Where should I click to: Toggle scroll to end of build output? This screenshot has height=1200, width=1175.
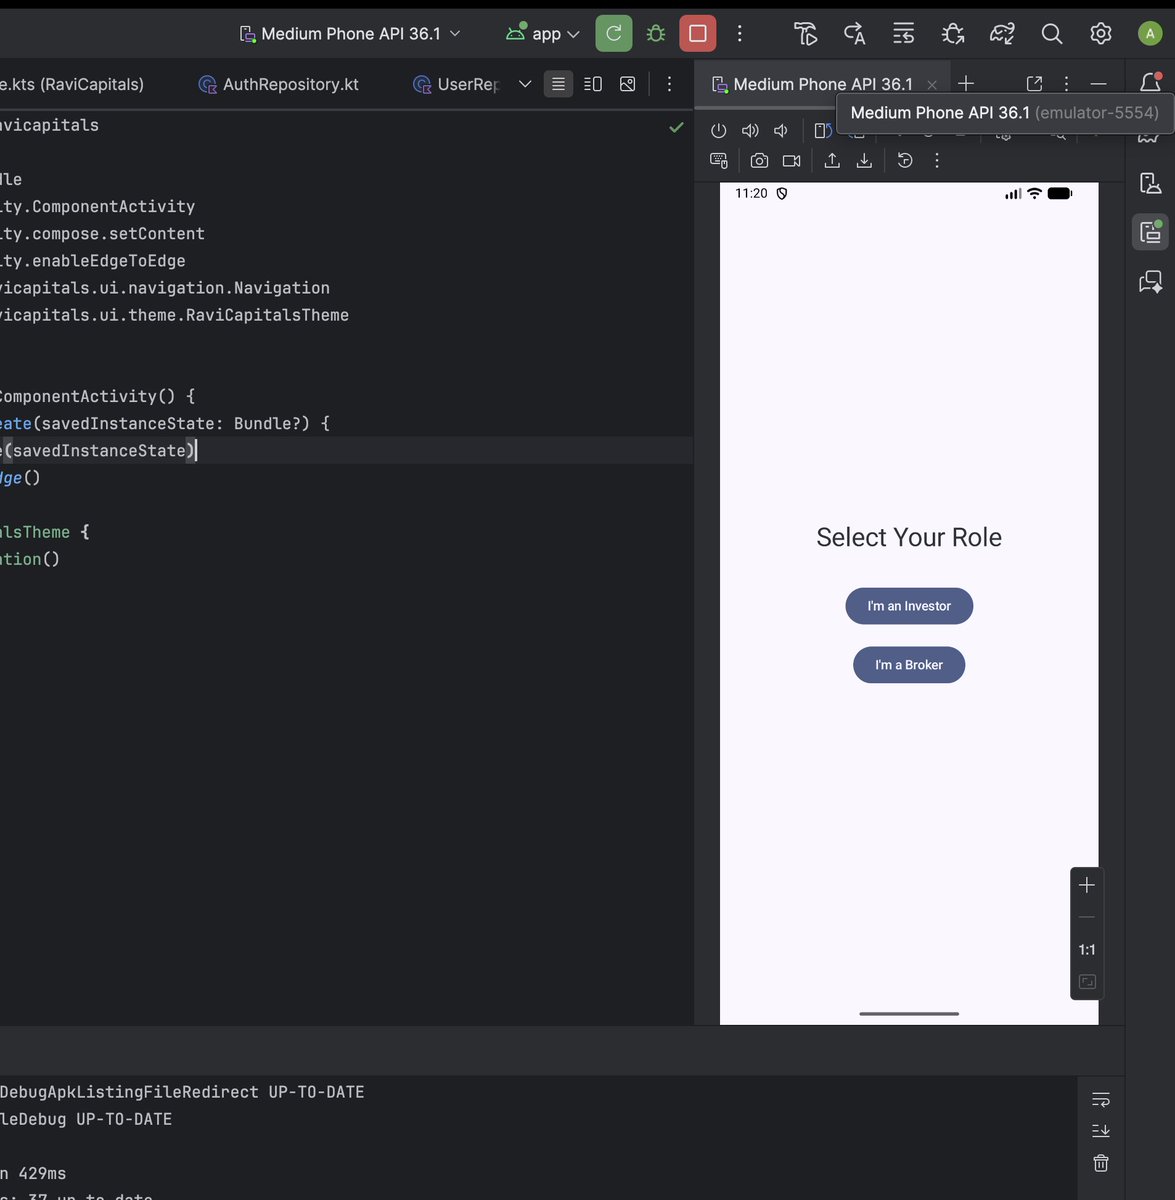tap(1101, 1131)
